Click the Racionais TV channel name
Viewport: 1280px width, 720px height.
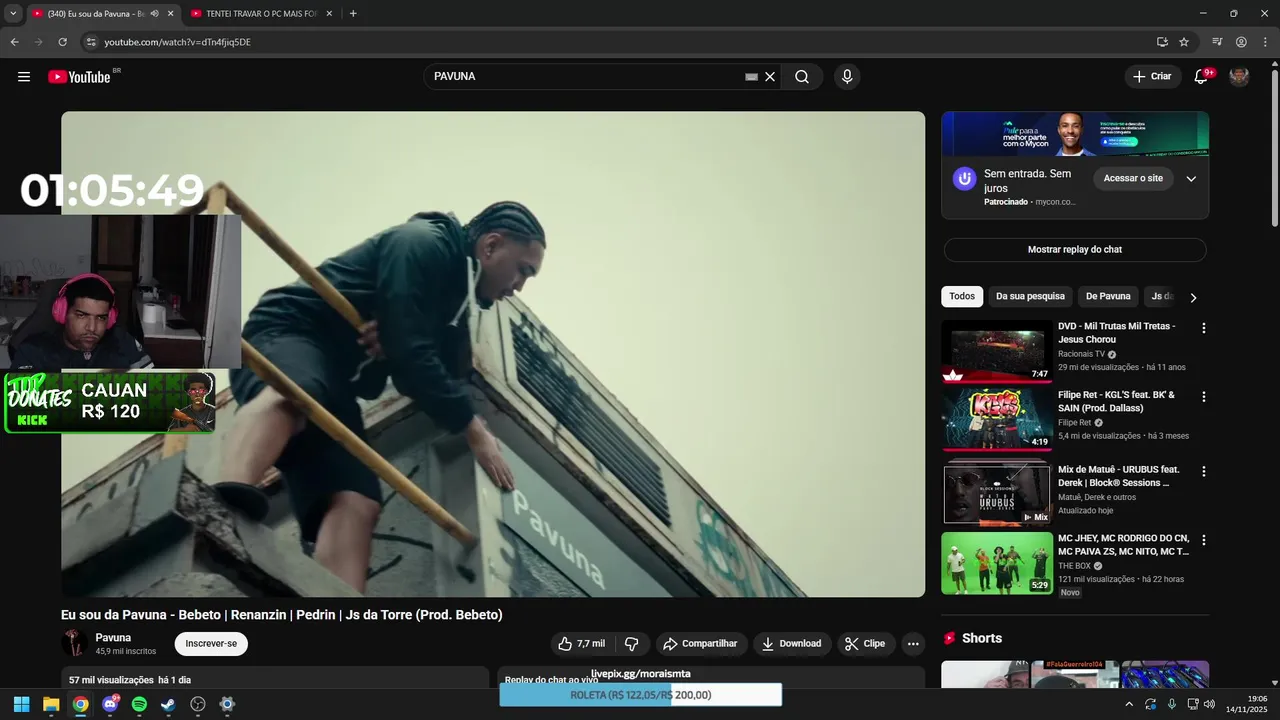pos(1081,354)
